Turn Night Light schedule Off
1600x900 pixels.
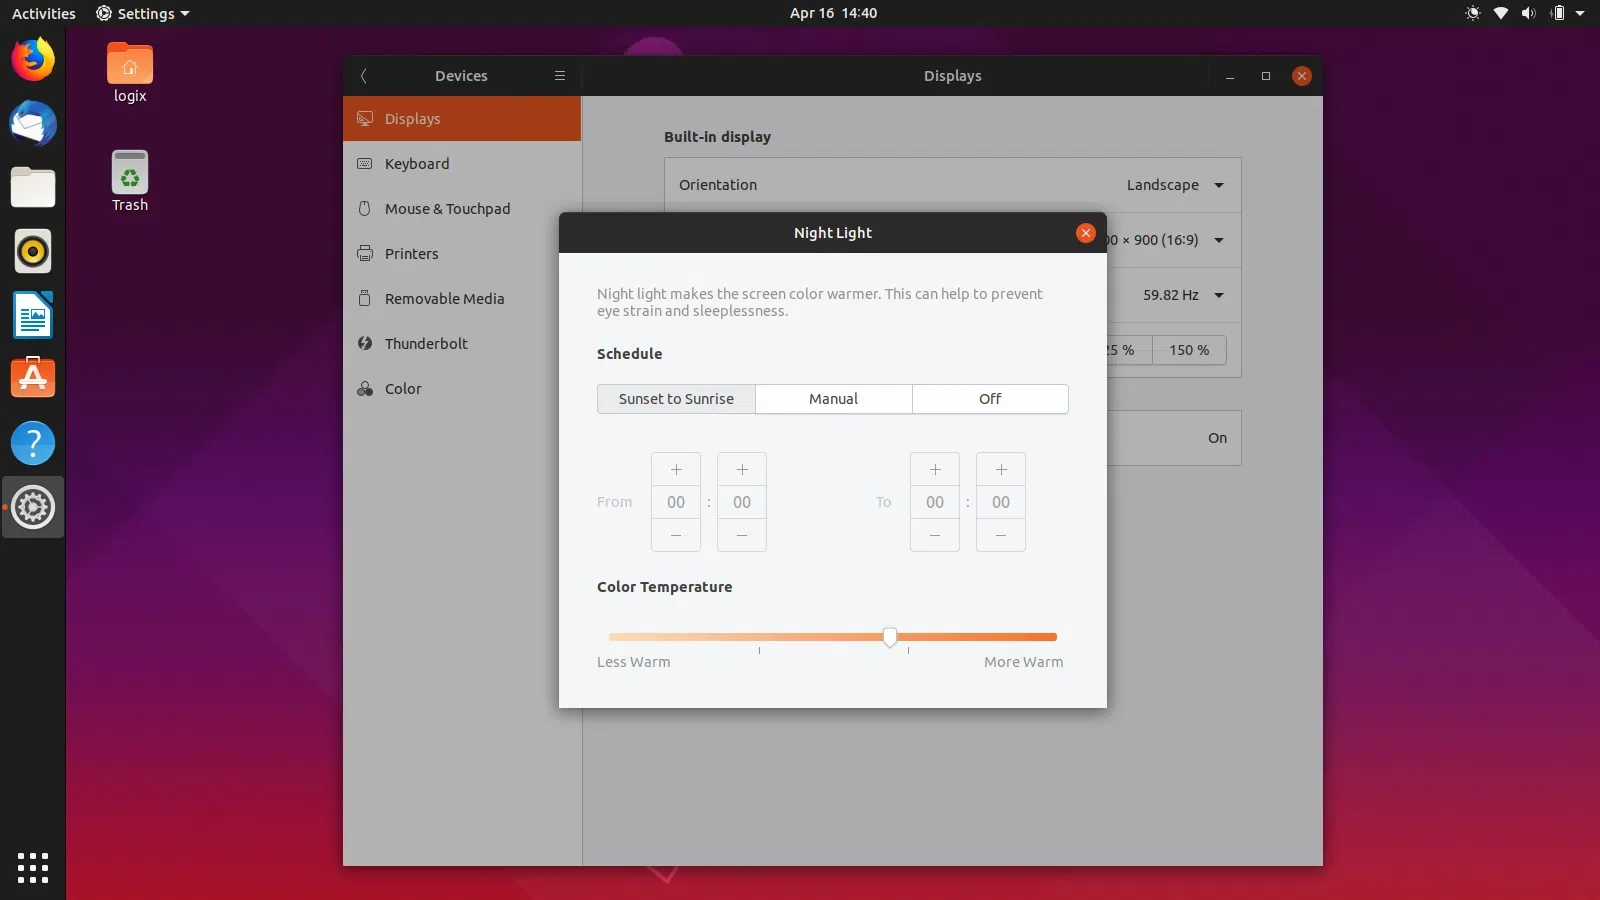point(990,399)
